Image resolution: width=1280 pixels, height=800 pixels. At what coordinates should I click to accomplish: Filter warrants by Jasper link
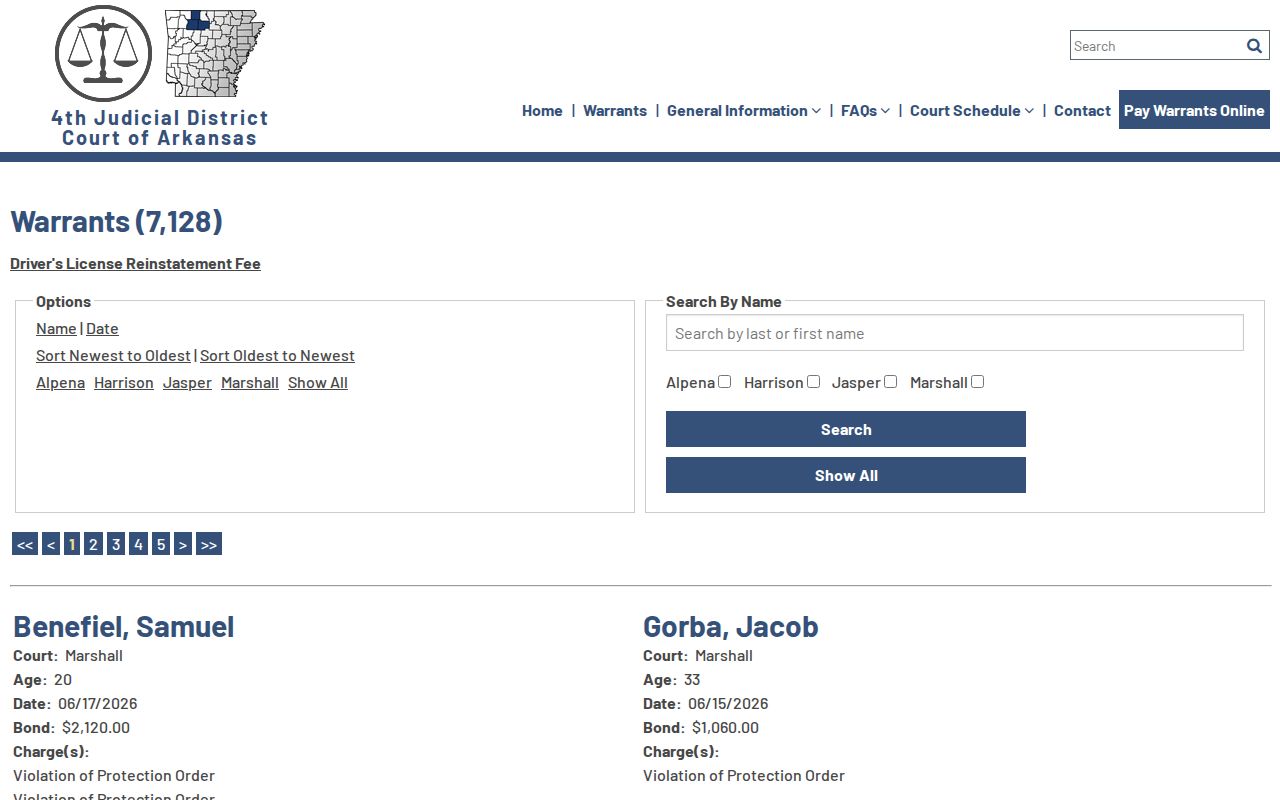(187, 383)
